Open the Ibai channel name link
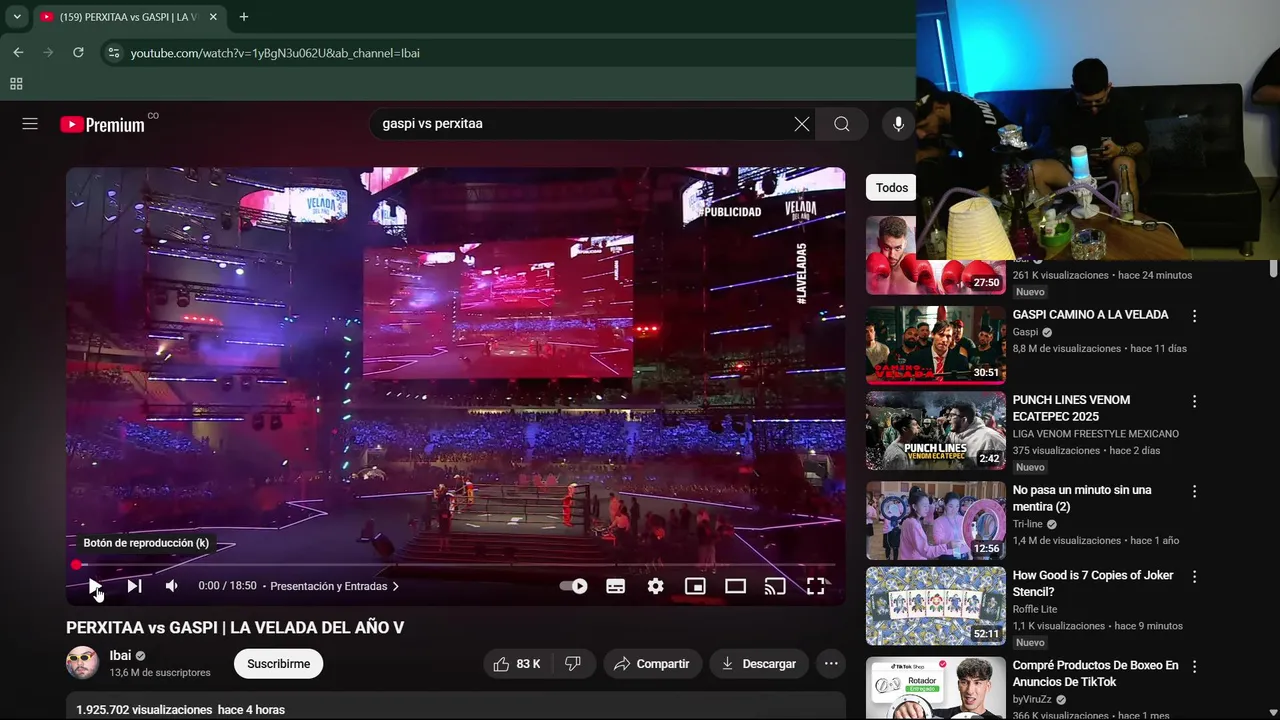 pos(120,655)
